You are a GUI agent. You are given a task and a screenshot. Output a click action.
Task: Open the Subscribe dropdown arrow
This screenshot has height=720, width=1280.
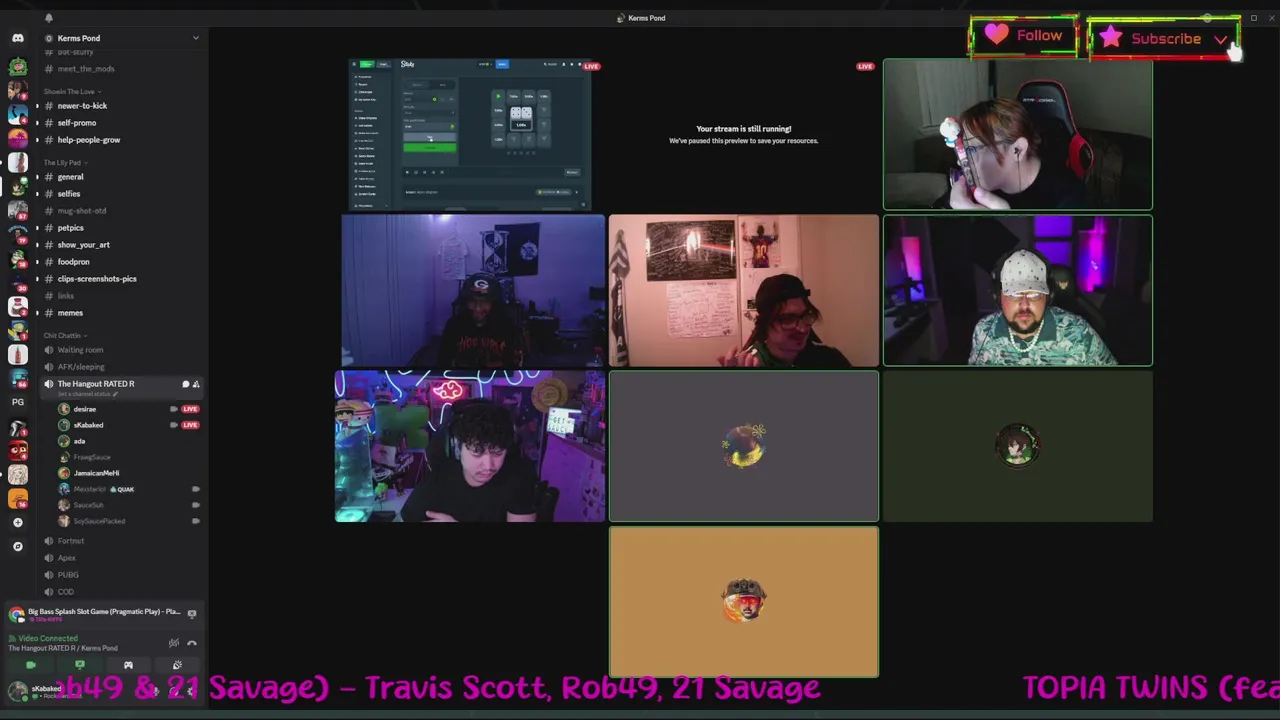tap(1221, 39)
